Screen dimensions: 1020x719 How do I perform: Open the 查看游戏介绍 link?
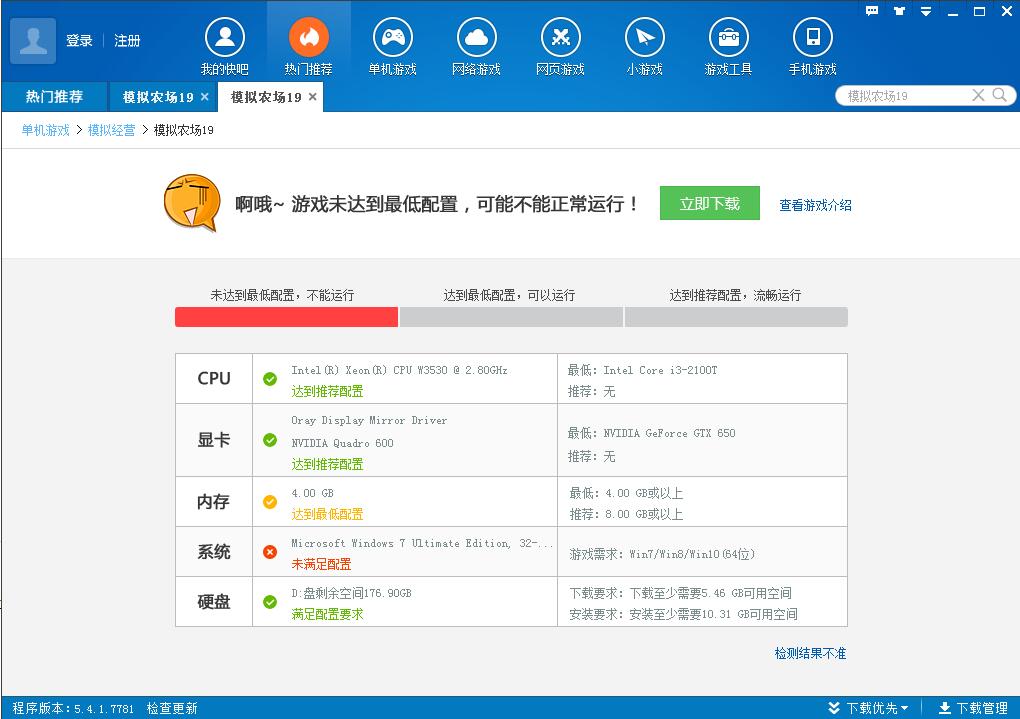point(814,204)
